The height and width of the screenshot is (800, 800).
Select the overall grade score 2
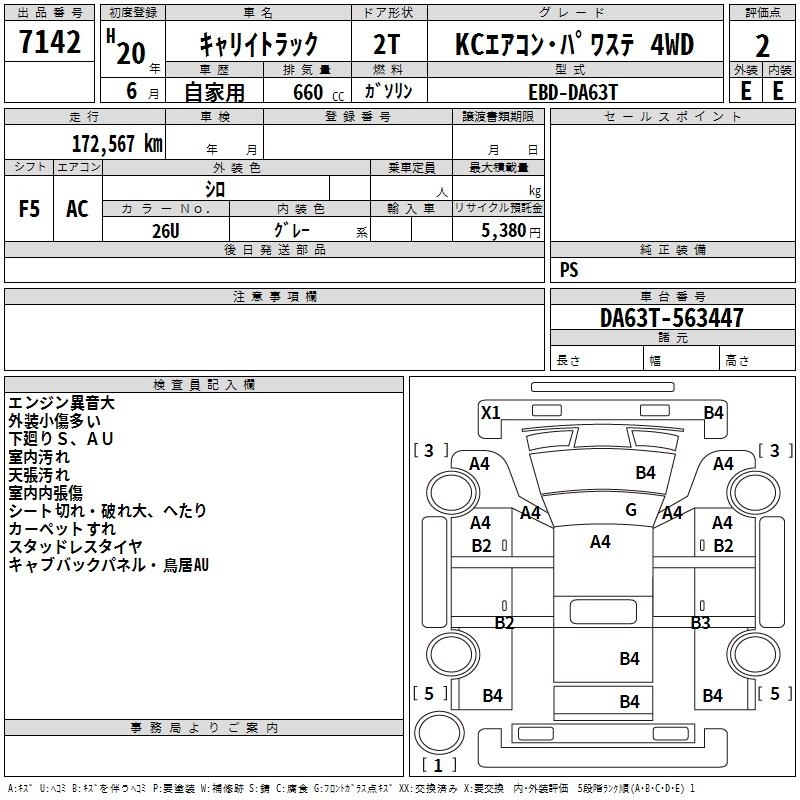tap(762, 45)
